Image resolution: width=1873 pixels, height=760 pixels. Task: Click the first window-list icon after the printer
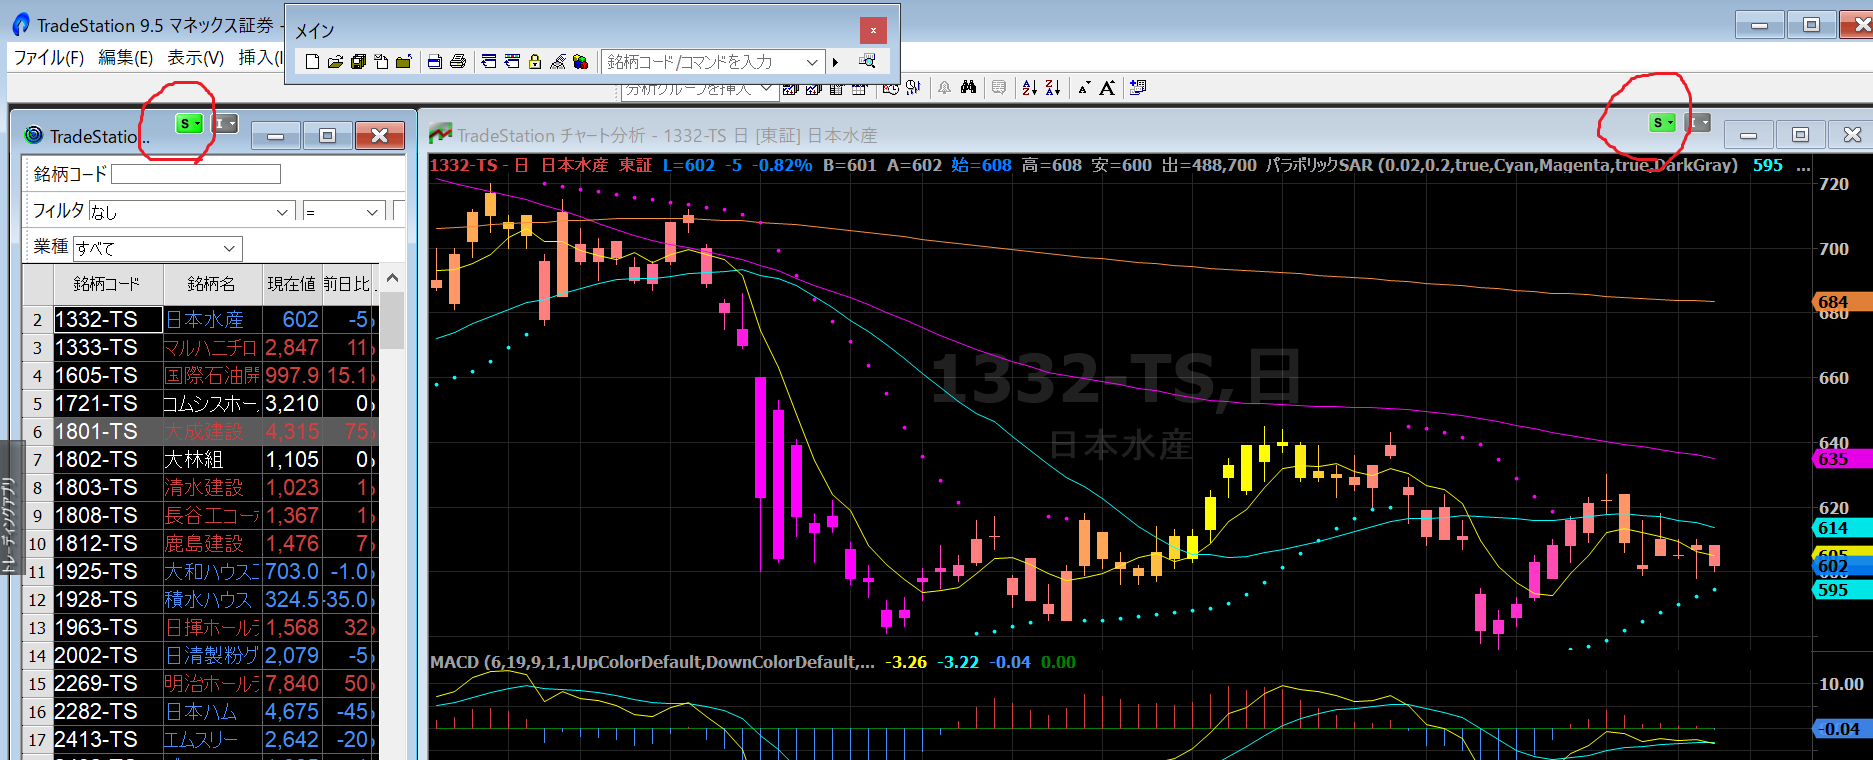489,62
